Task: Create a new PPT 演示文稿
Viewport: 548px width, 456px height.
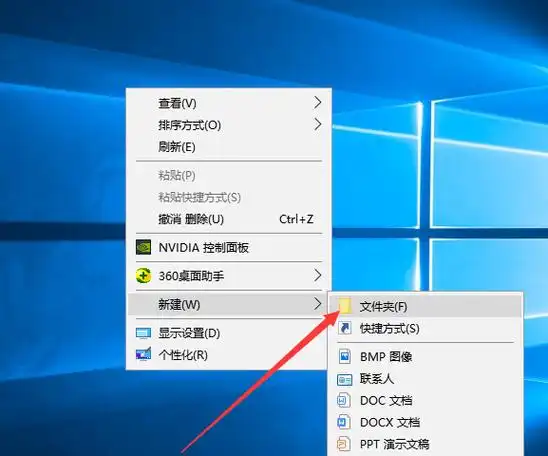Action: (425, 444)
